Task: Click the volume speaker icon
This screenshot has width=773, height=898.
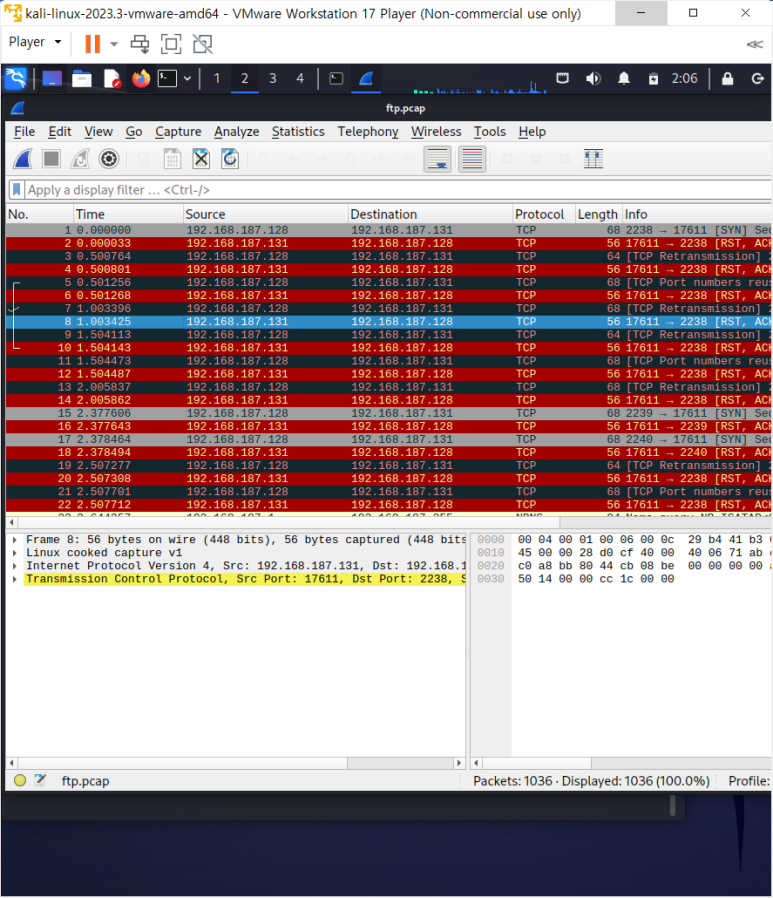Action: pos(593,78)
